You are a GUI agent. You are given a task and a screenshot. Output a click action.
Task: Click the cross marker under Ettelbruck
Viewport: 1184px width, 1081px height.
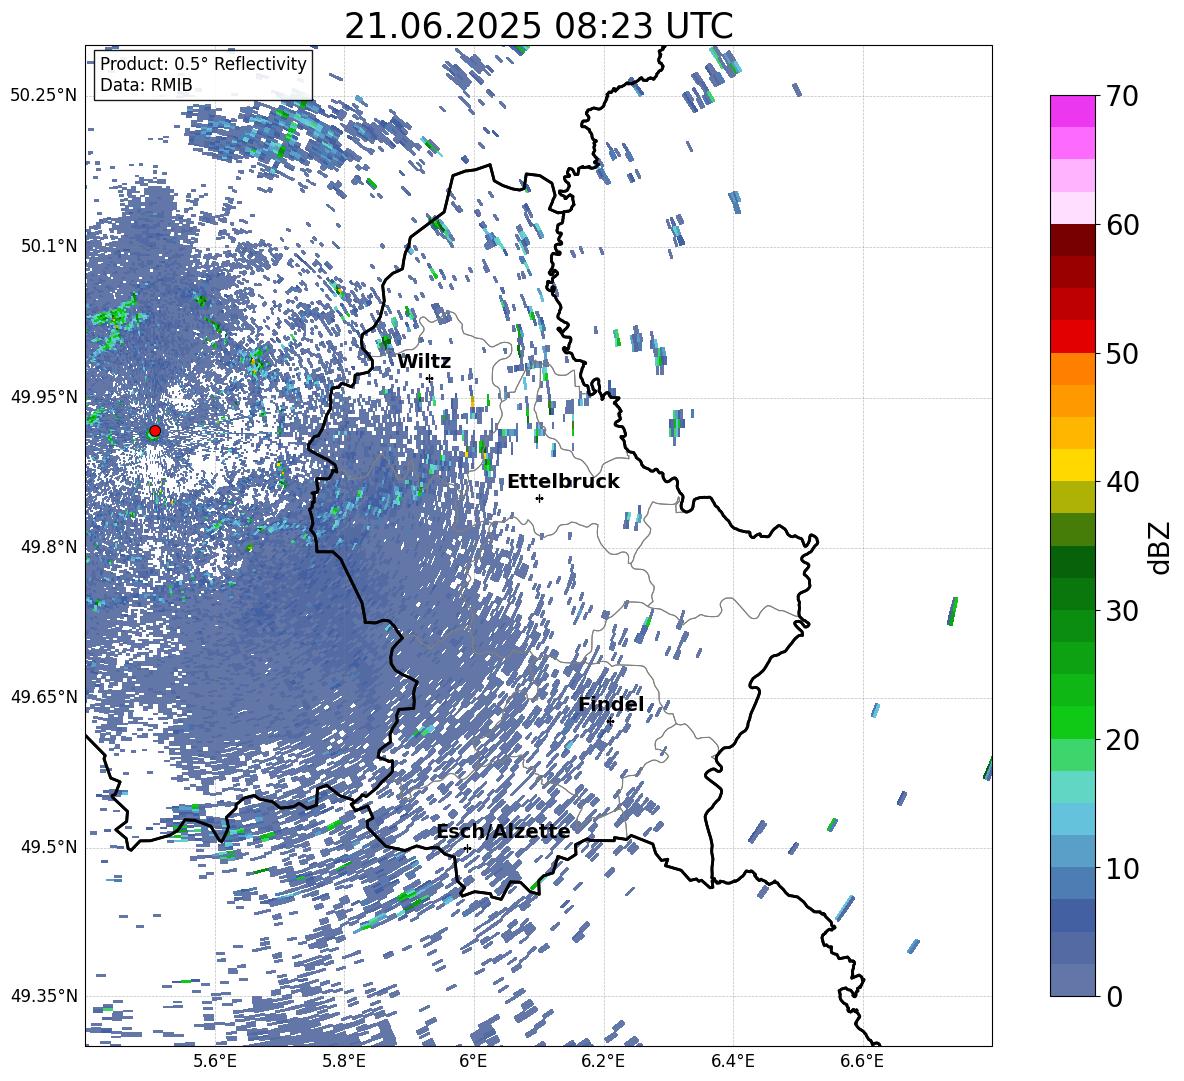coord(539,498)
